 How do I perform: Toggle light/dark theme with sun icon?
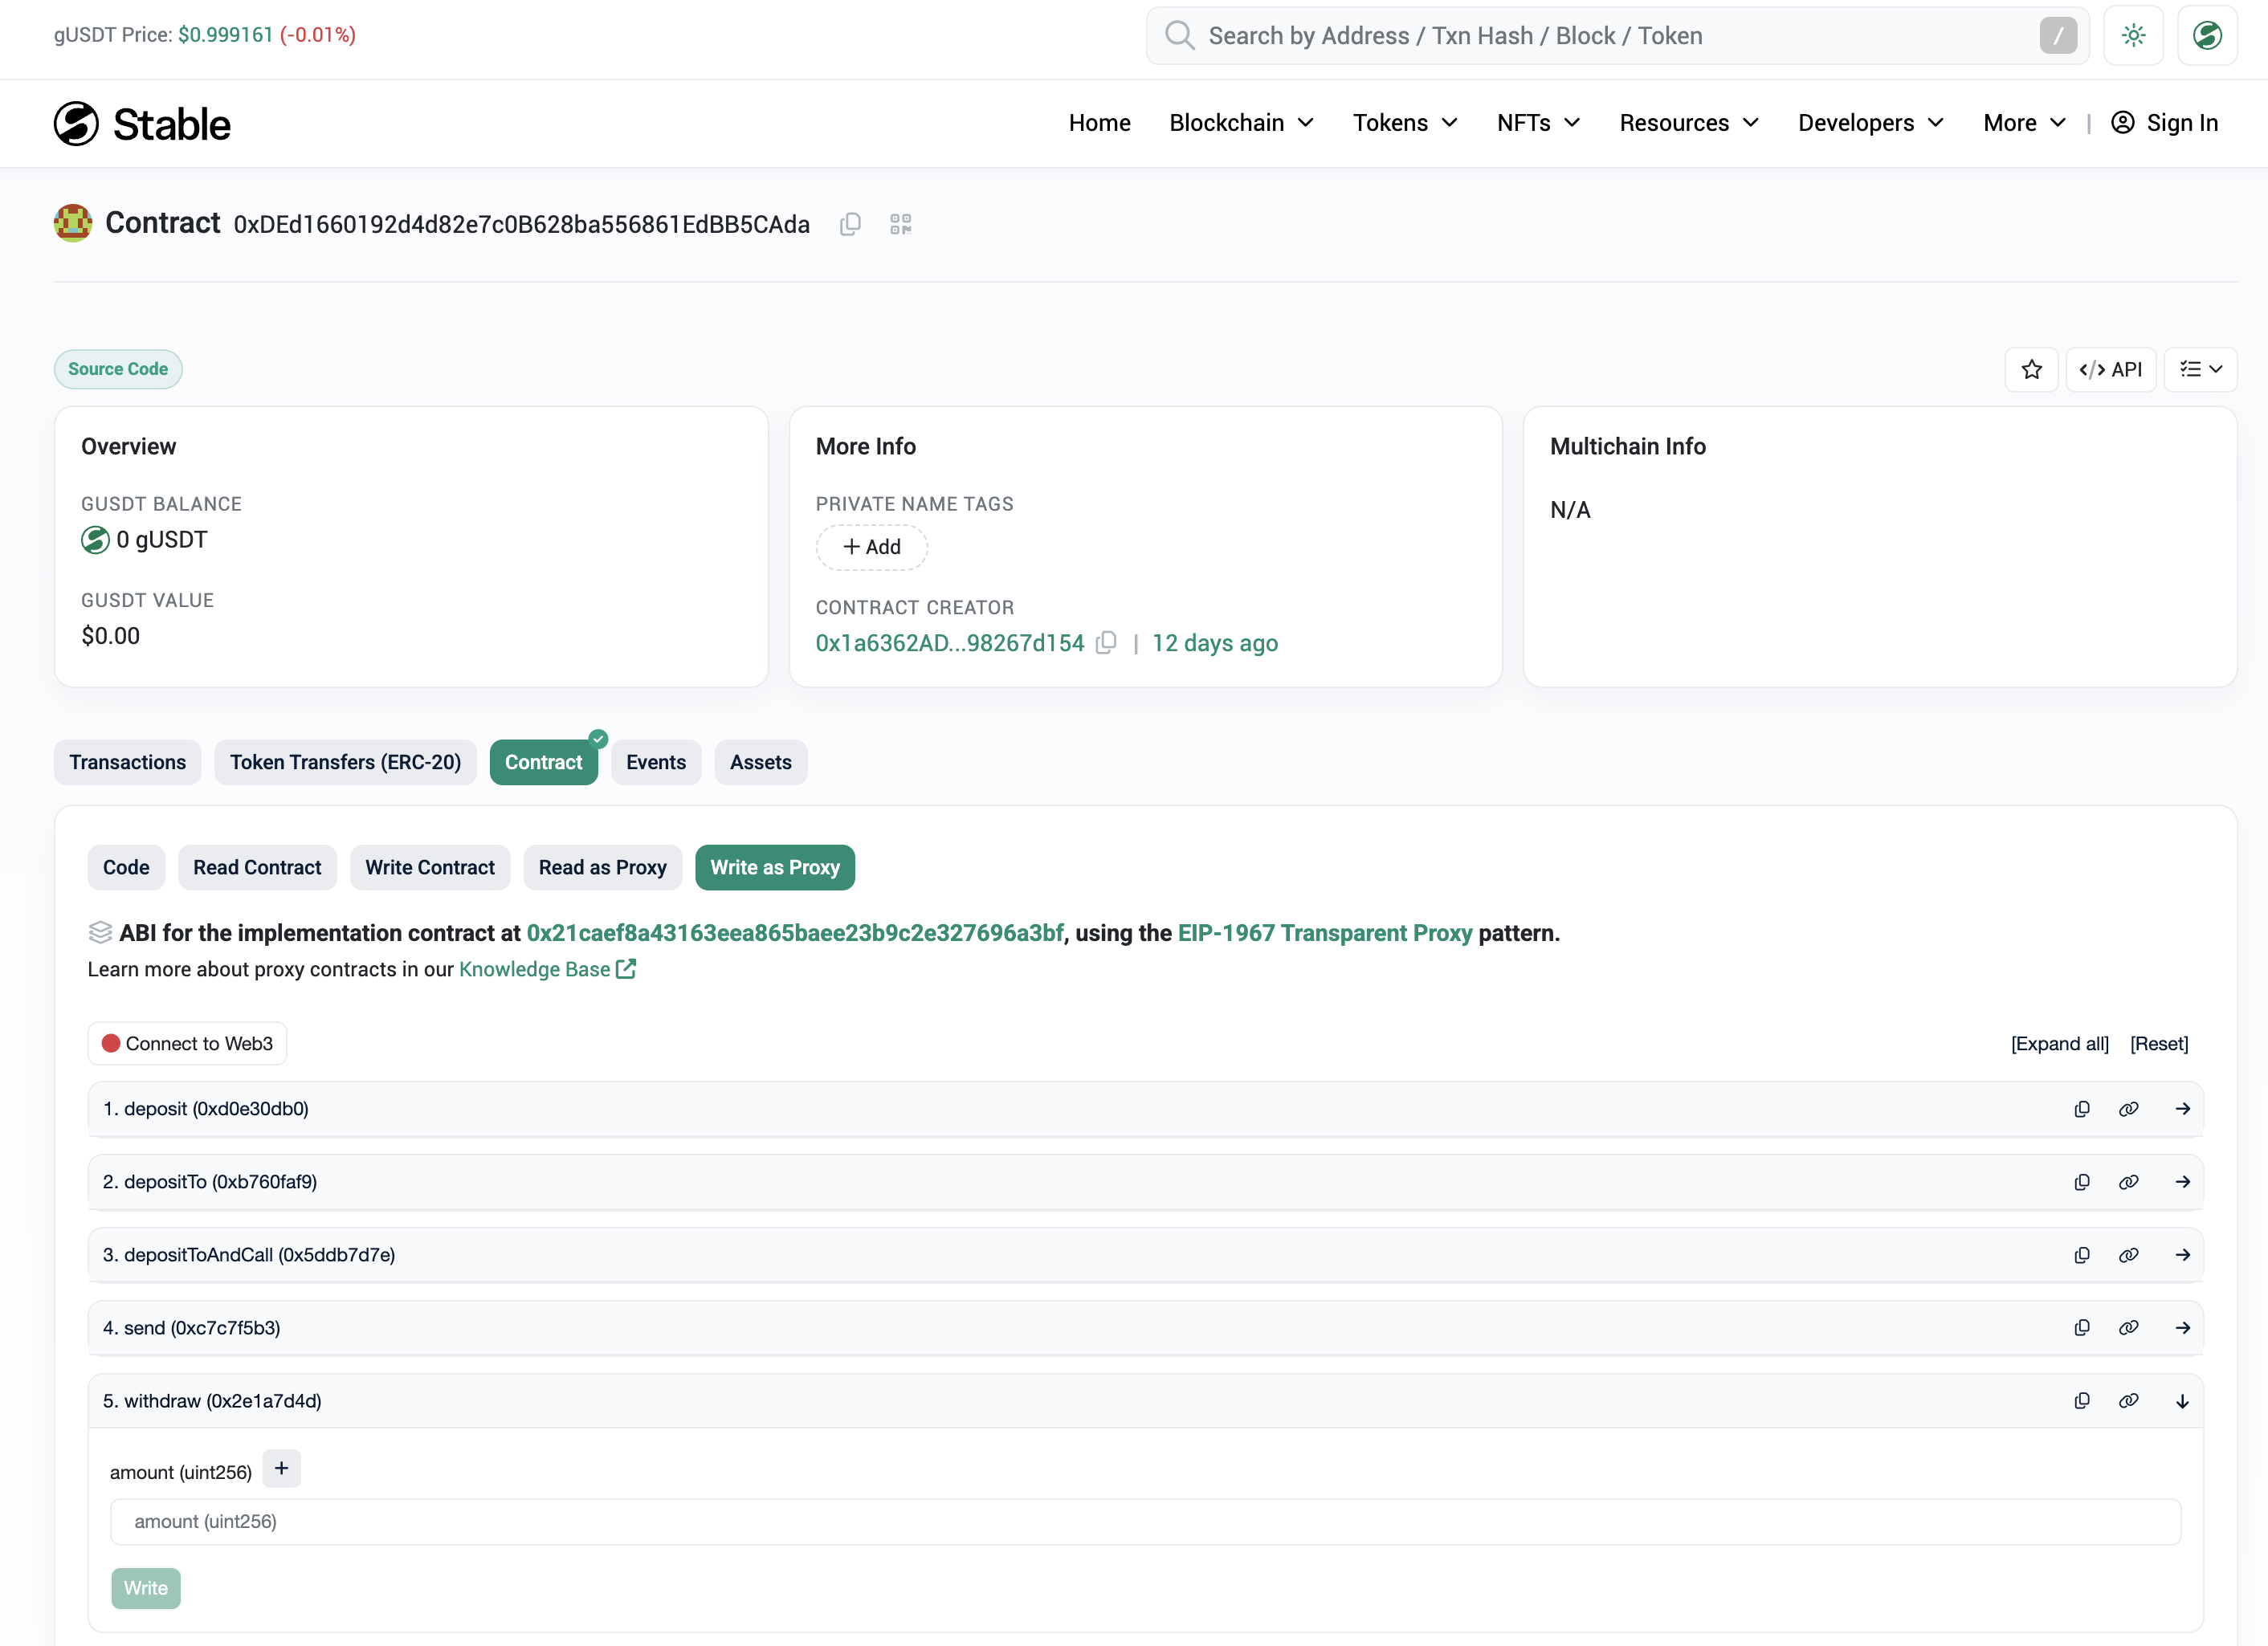click(x=2133, y=35)
